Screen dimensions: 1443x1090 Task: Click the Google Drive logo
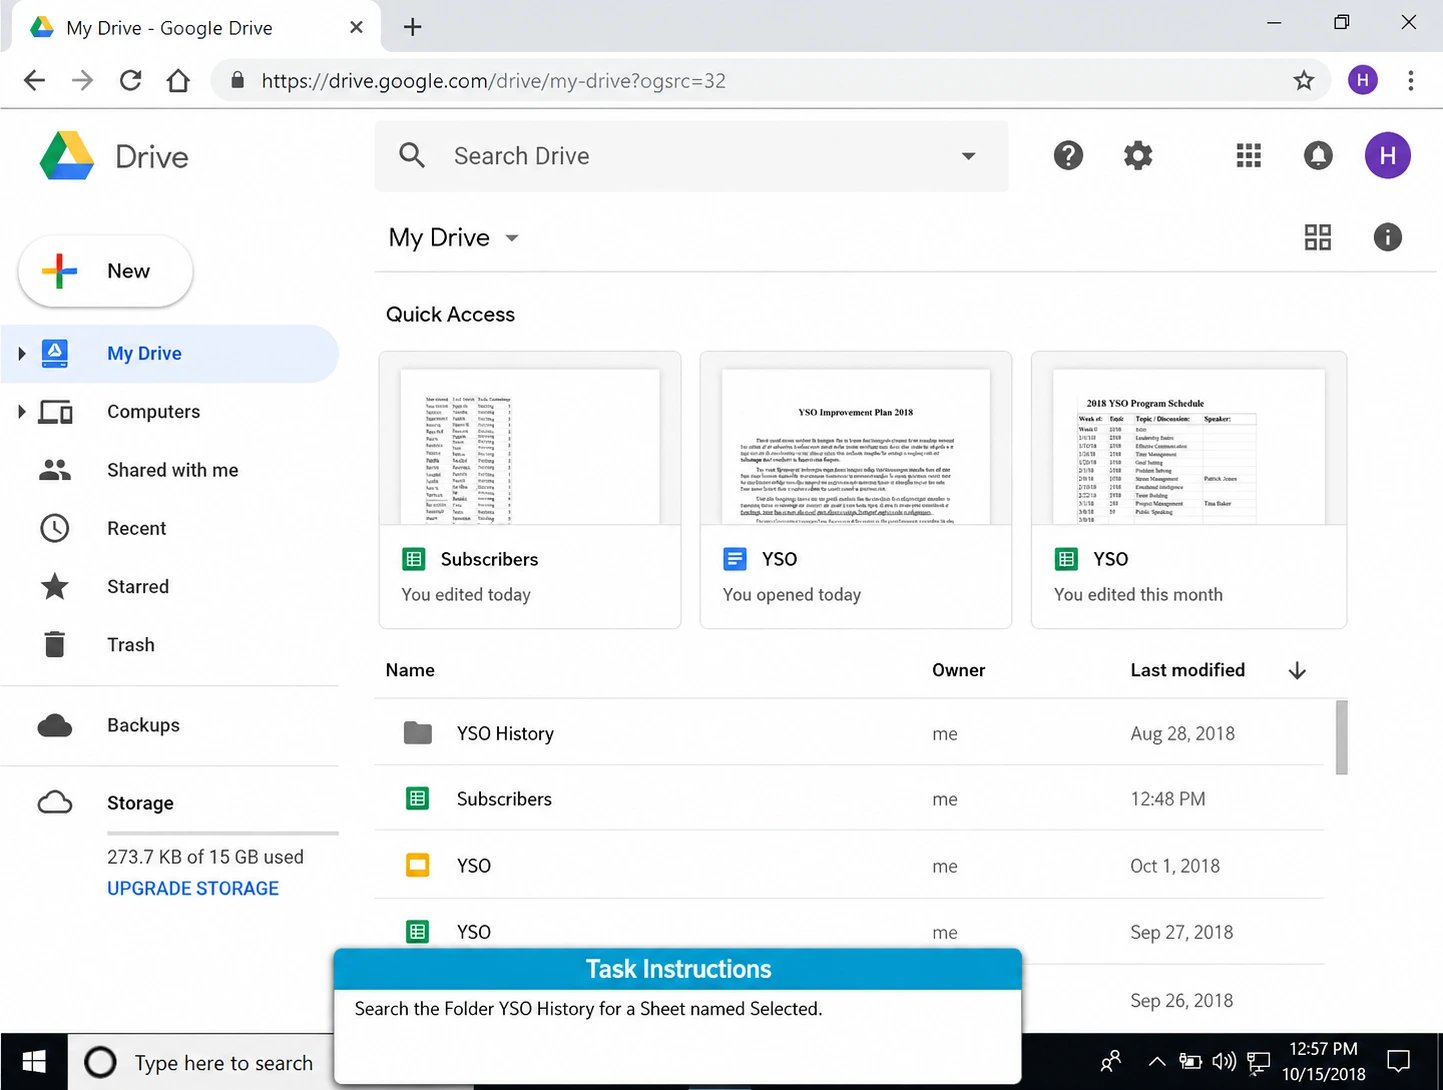click(67, 156)
